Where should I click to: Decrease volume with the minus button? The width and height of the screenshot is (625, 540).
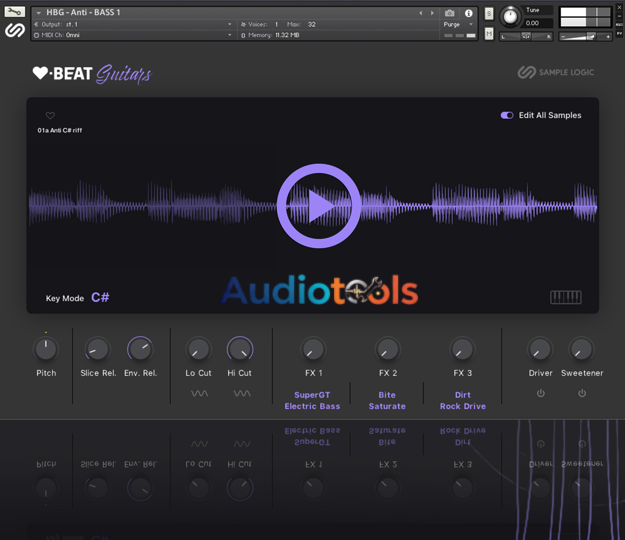click(x=563, y=37)
